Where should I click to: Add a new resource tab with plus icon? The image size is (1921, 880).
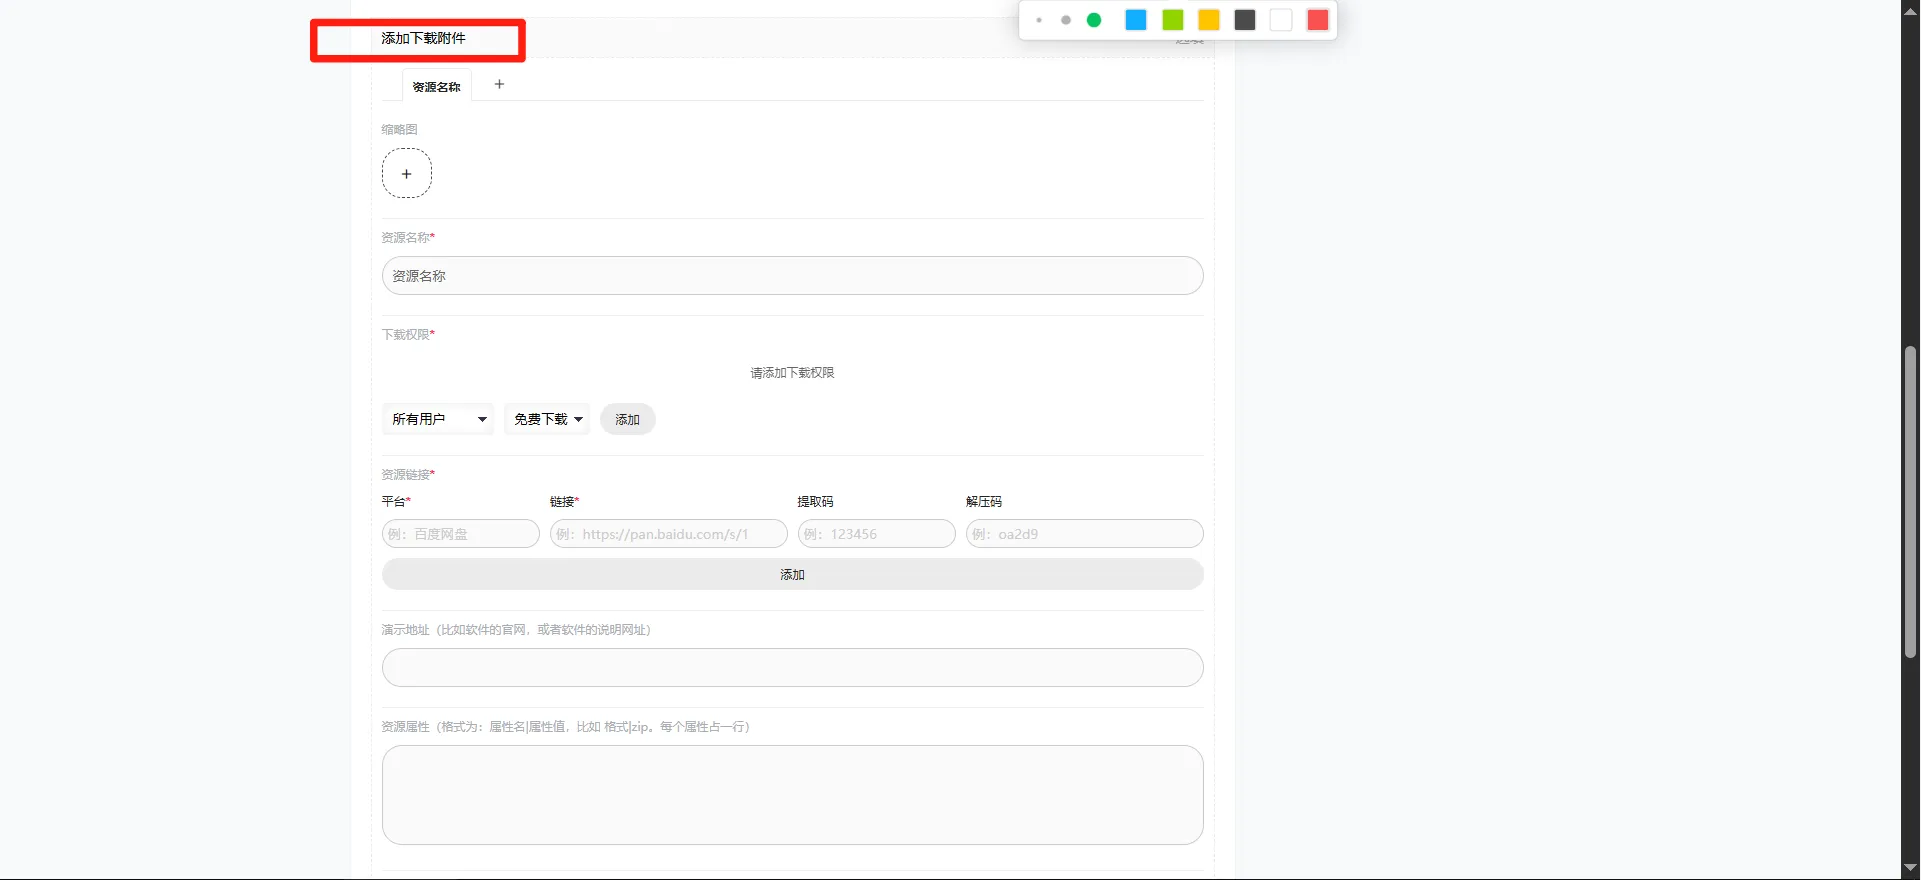(x=499, y=84)
